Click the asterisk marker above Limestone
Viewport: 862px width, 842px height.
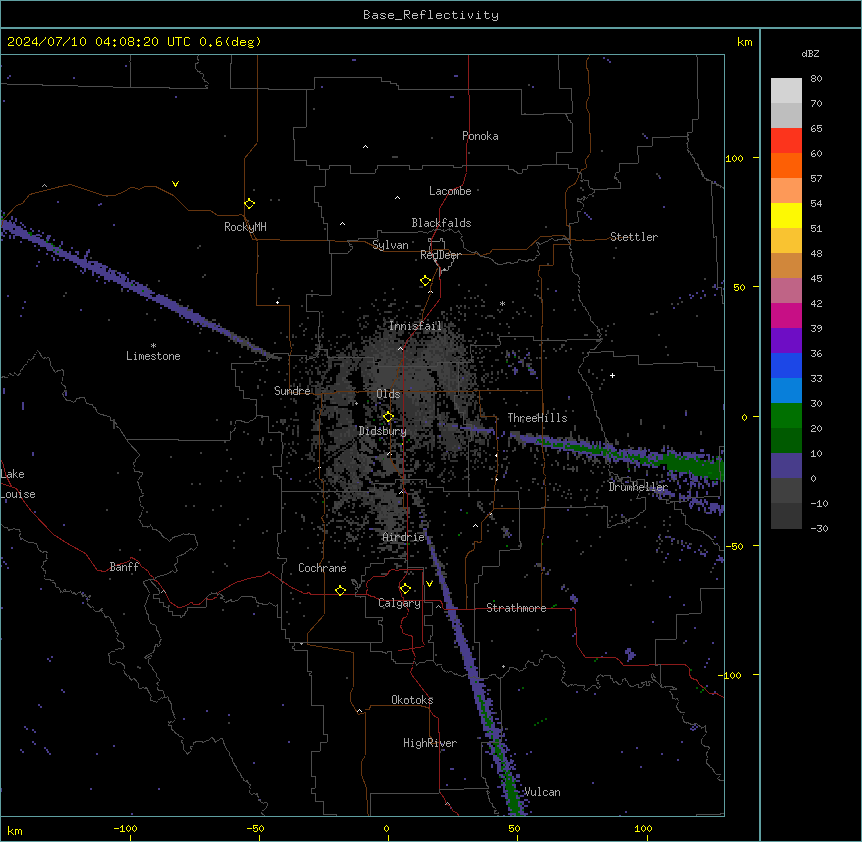coord(153,346)
